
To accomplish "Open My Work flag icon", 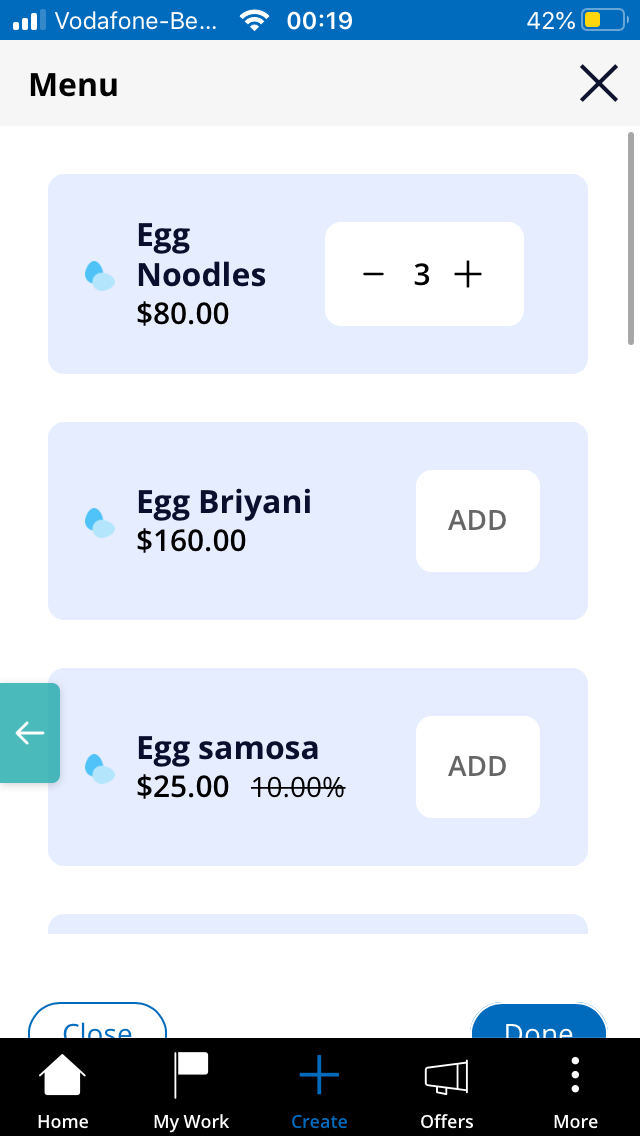I will point(191,1075).
